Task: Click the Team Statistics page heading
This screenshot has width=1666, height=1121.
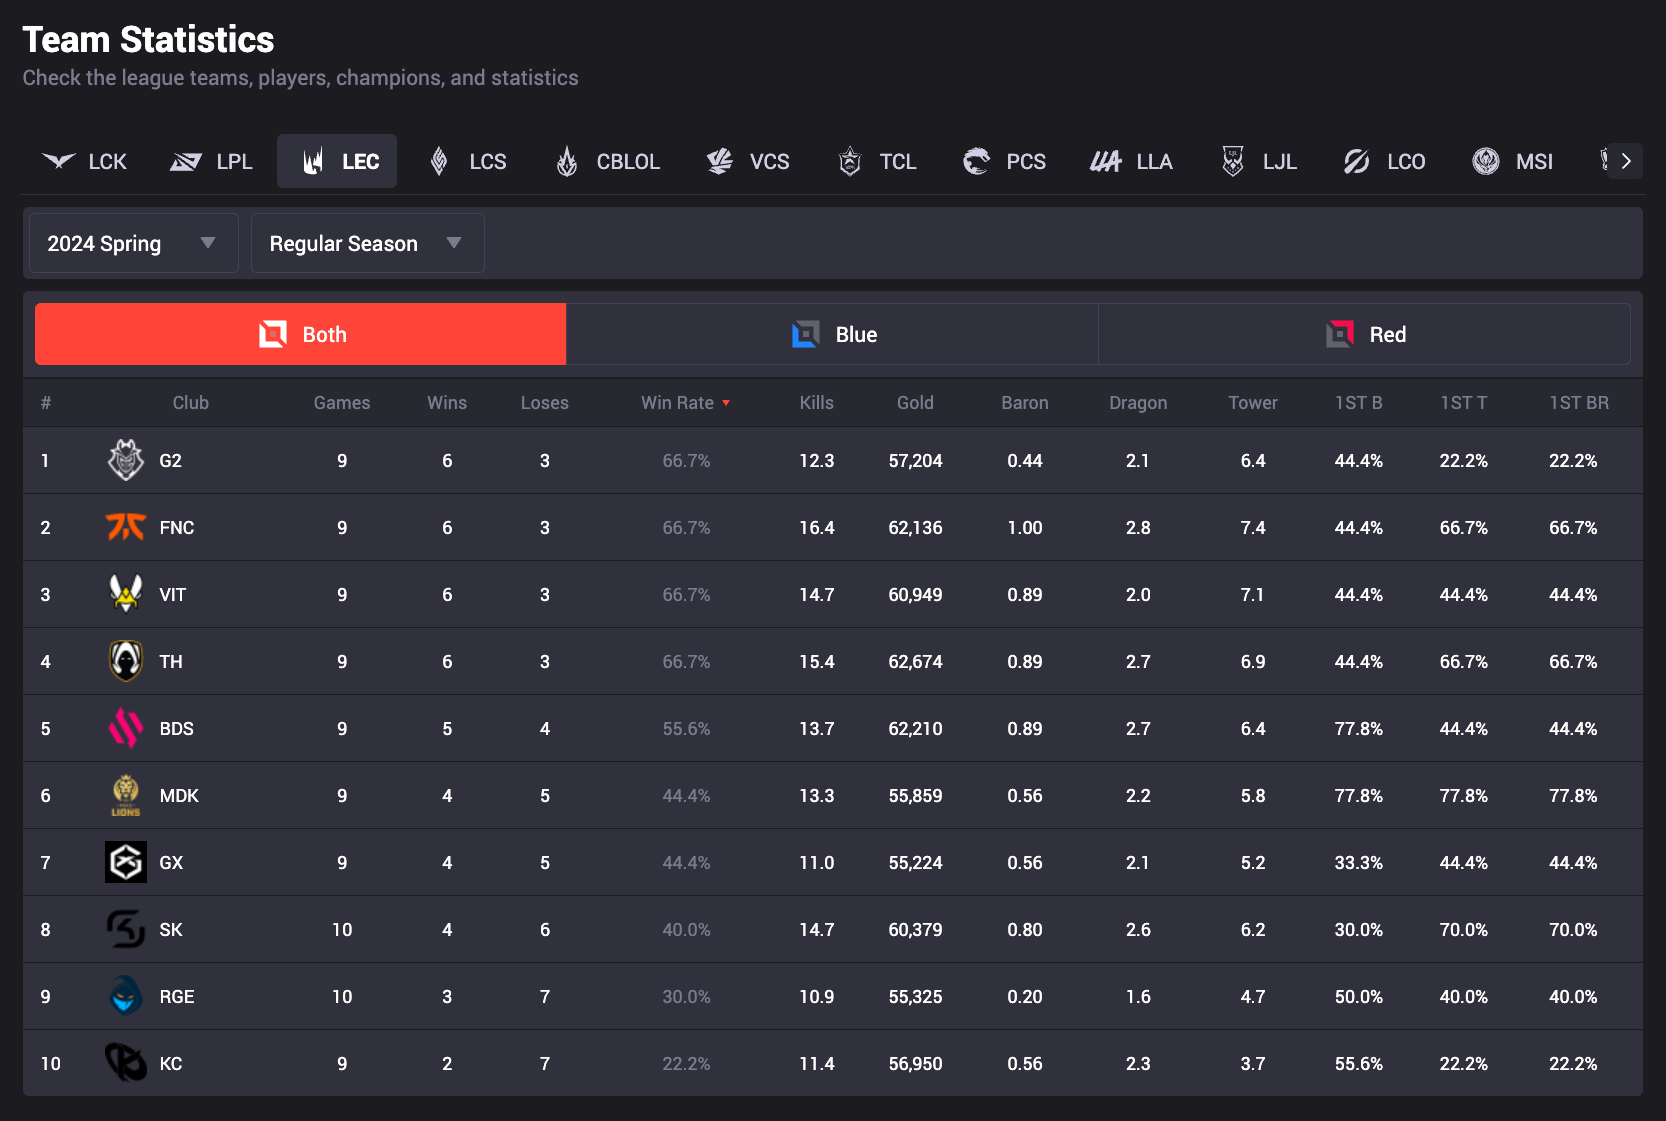Action: point(148,39)
